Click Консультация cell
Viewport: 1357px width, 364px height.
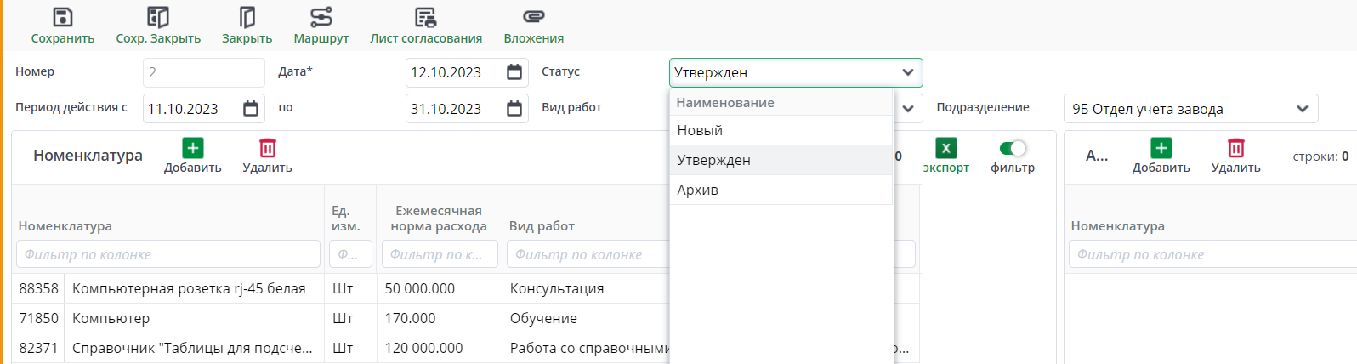pos(557,288)
